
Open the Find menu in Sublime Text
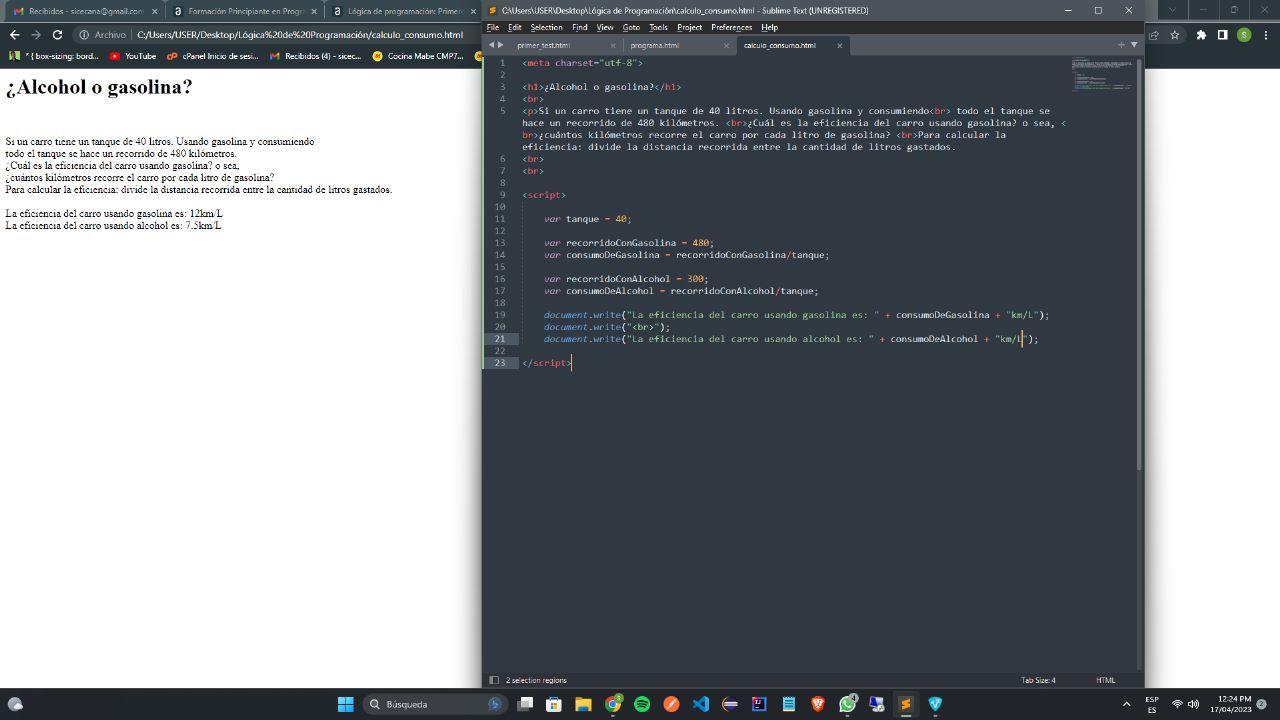click(x=579, y=27)
